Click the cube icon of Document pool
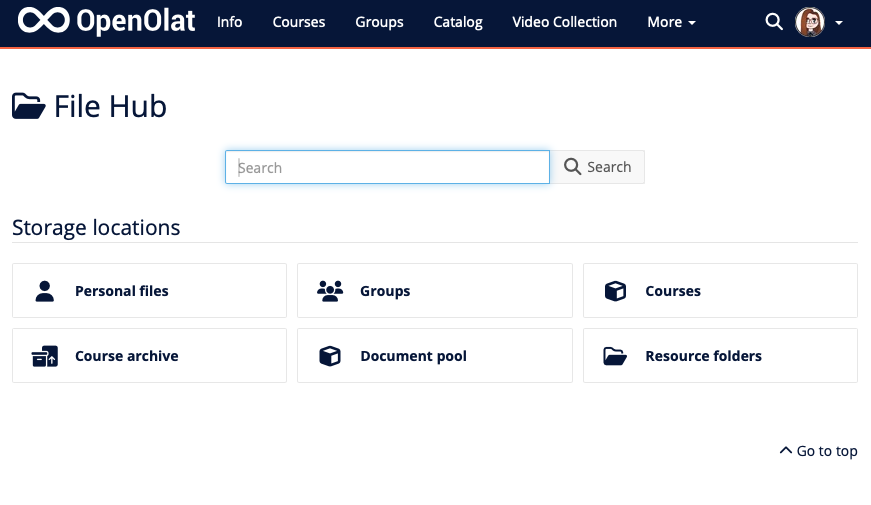Viewport: 871px width, 505px height. (x=329, y=356)
